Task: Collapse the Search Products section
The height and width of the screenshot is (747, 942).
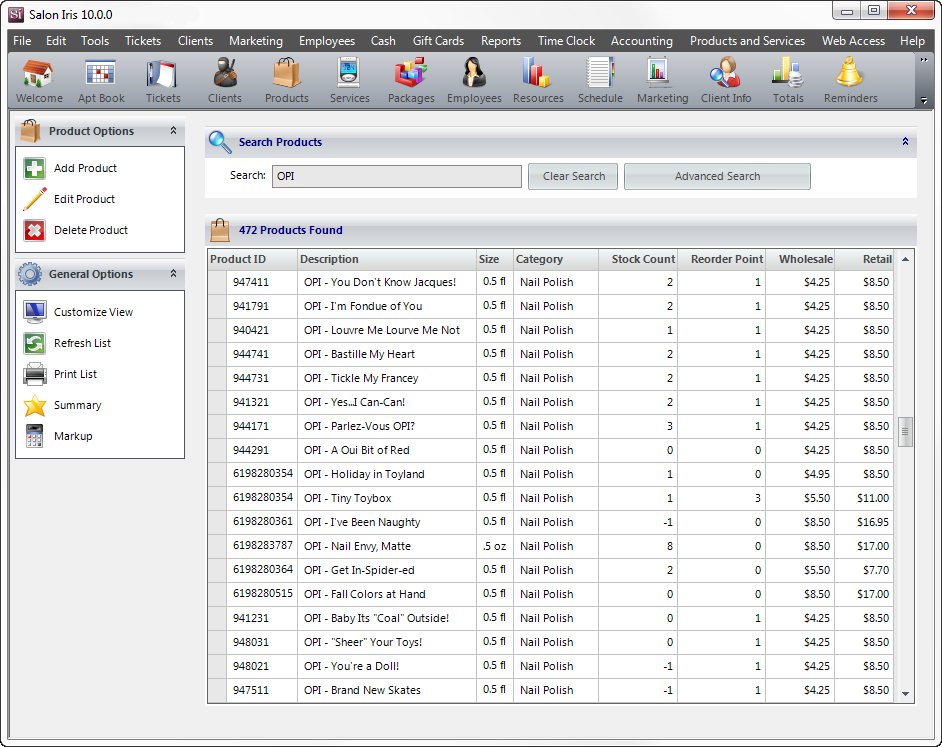Action: point(906,142)
